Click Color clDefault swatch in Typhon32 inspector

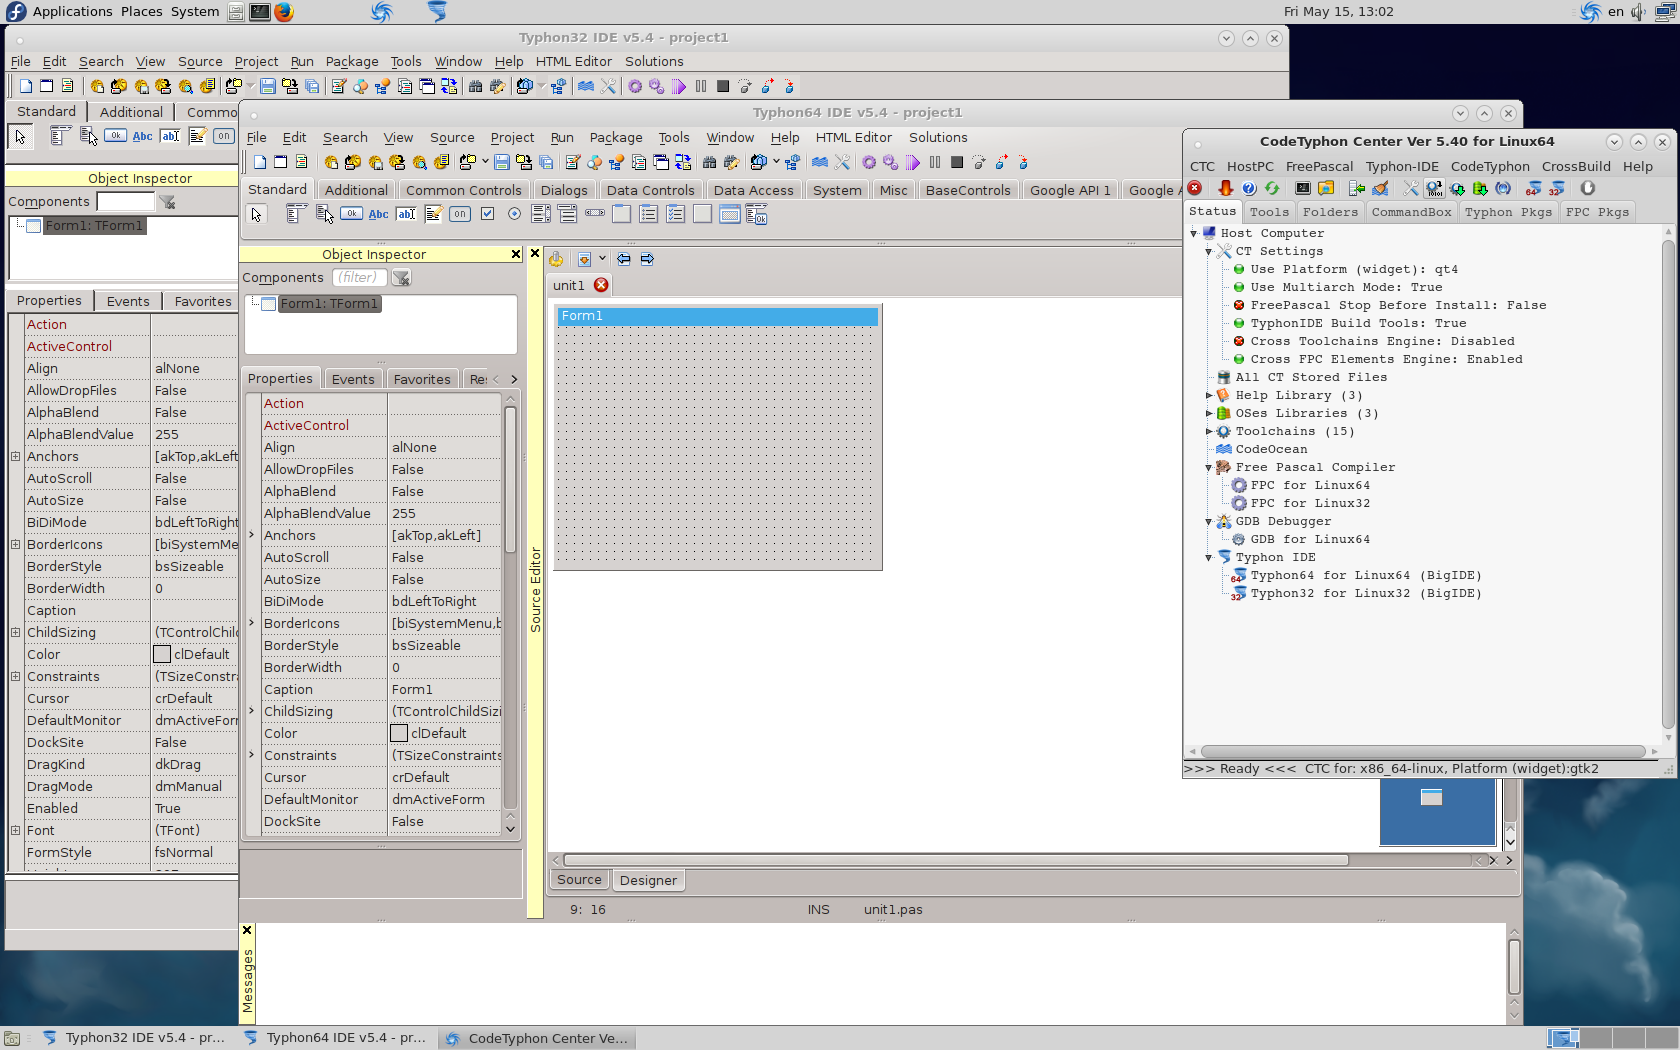(162, 654)
